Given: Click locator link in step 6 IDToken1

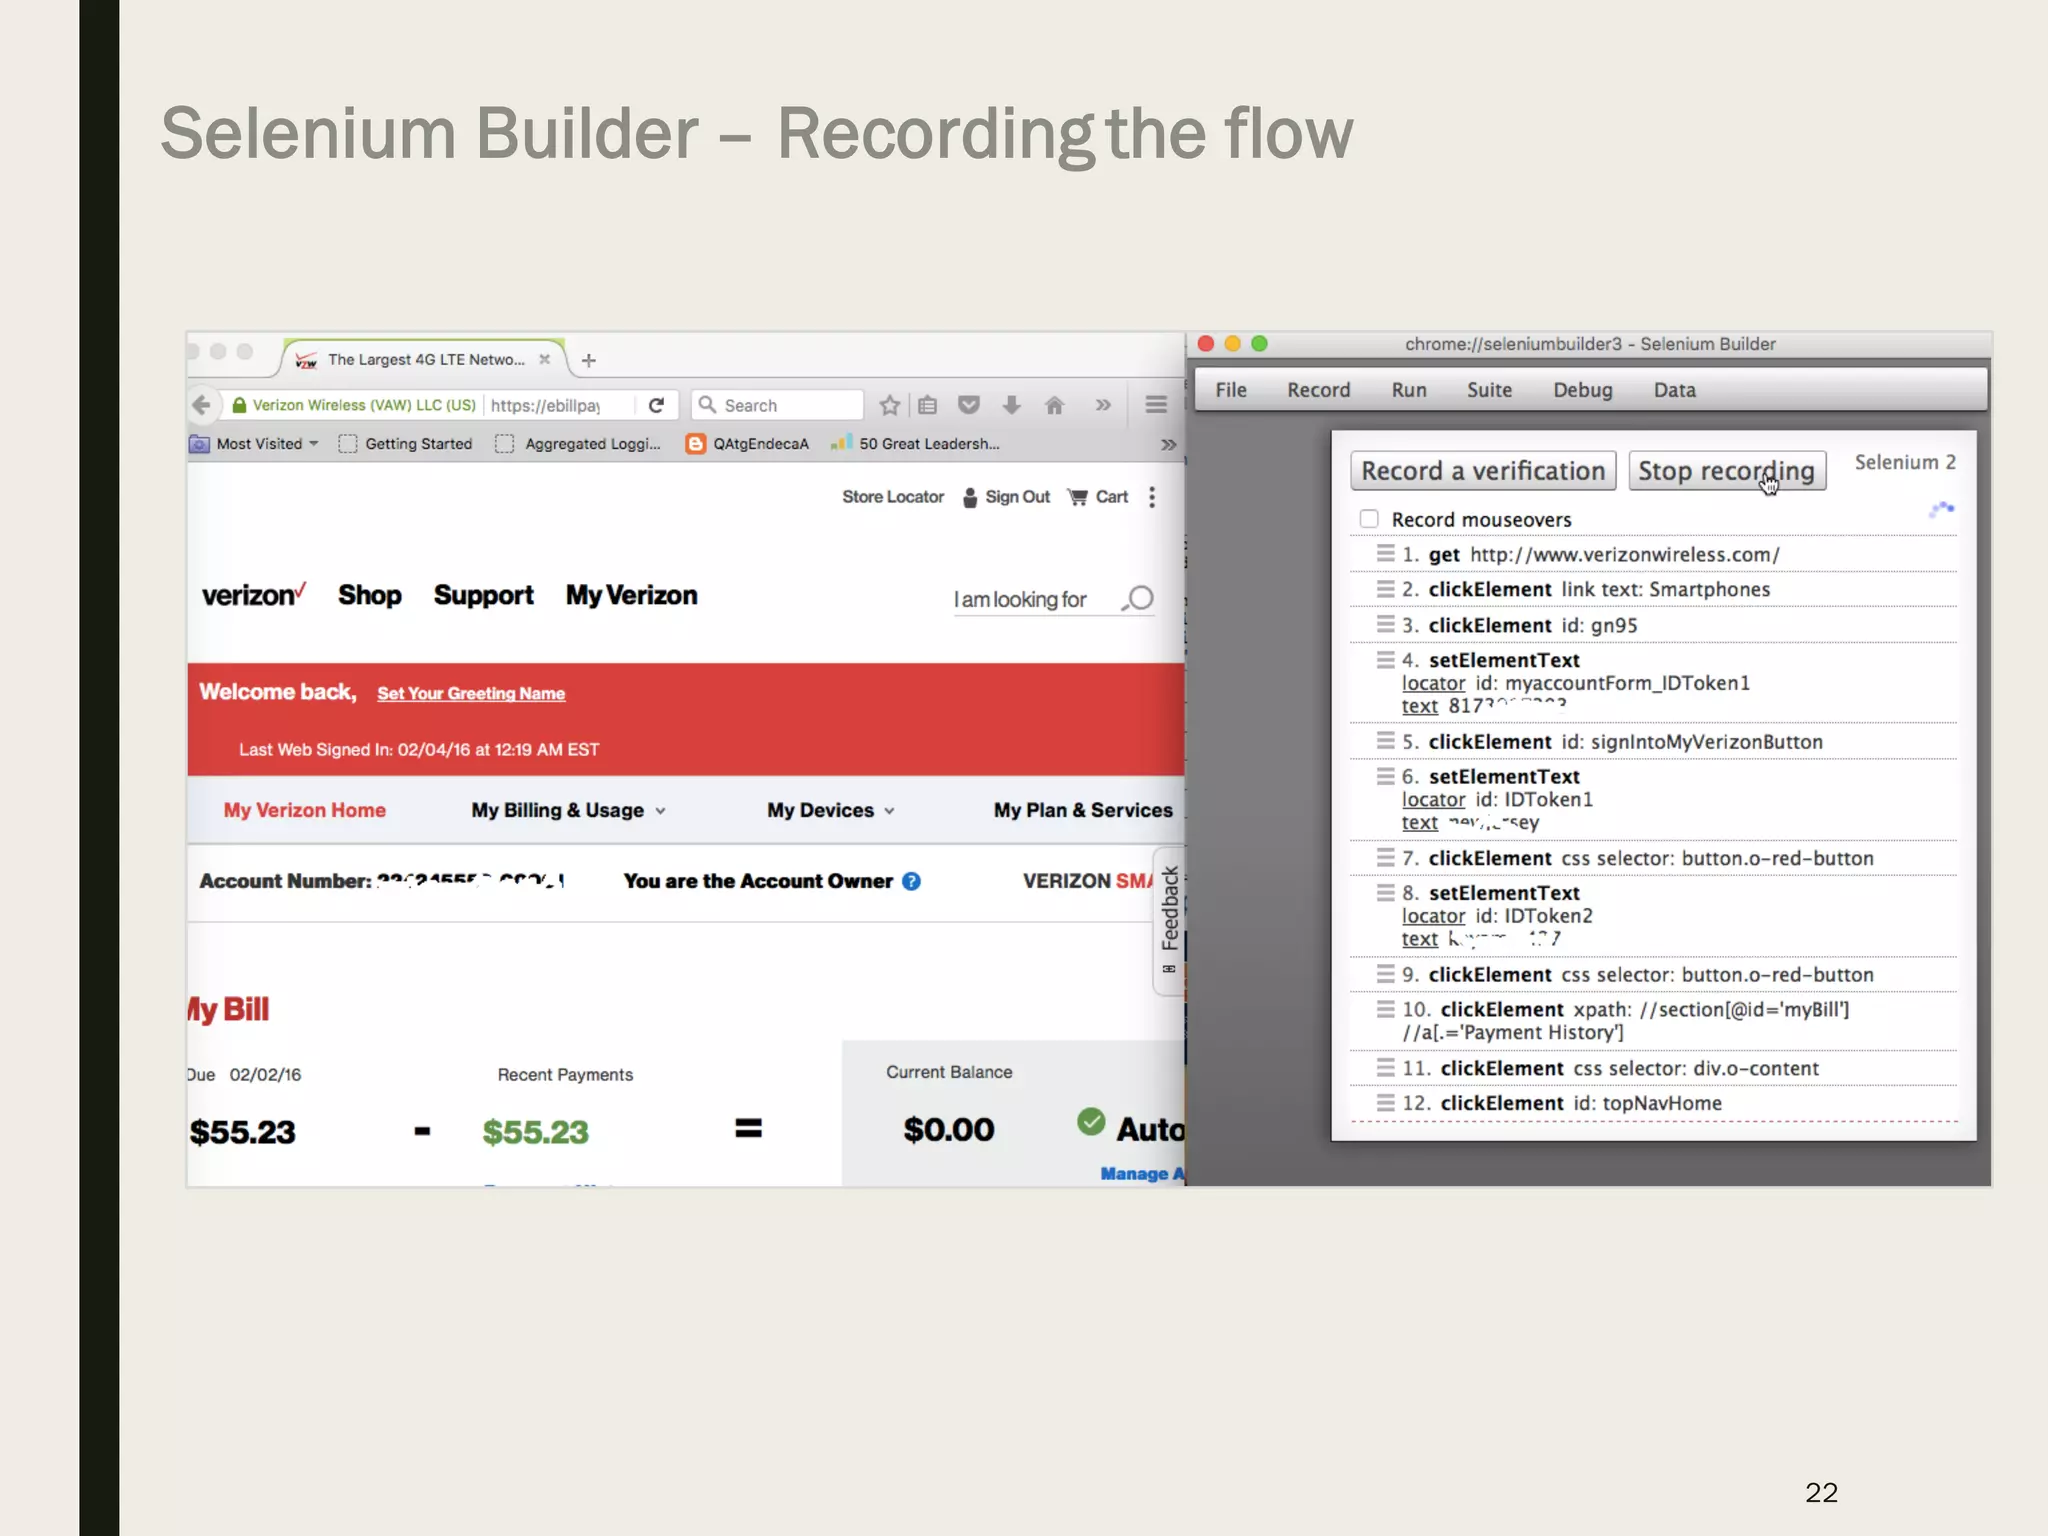Looking at the screenshot, I should click(1433, 800).
